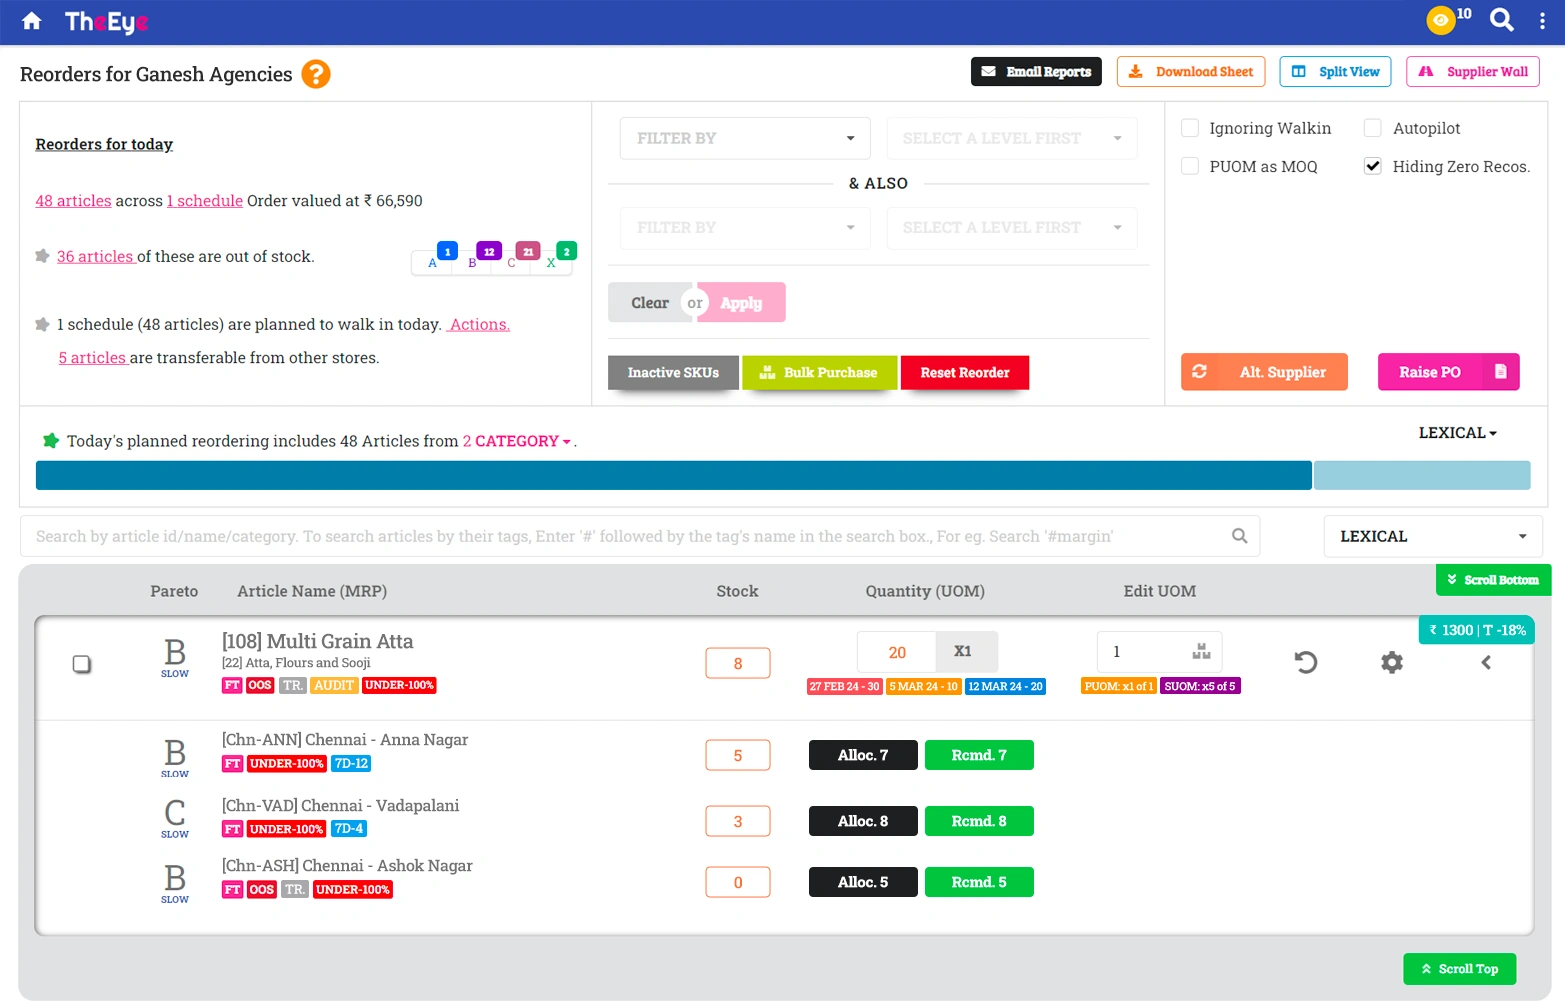The image size is (1565, 1006).
Task: Open search from the top navigation bar
Action: [1501, 20]
